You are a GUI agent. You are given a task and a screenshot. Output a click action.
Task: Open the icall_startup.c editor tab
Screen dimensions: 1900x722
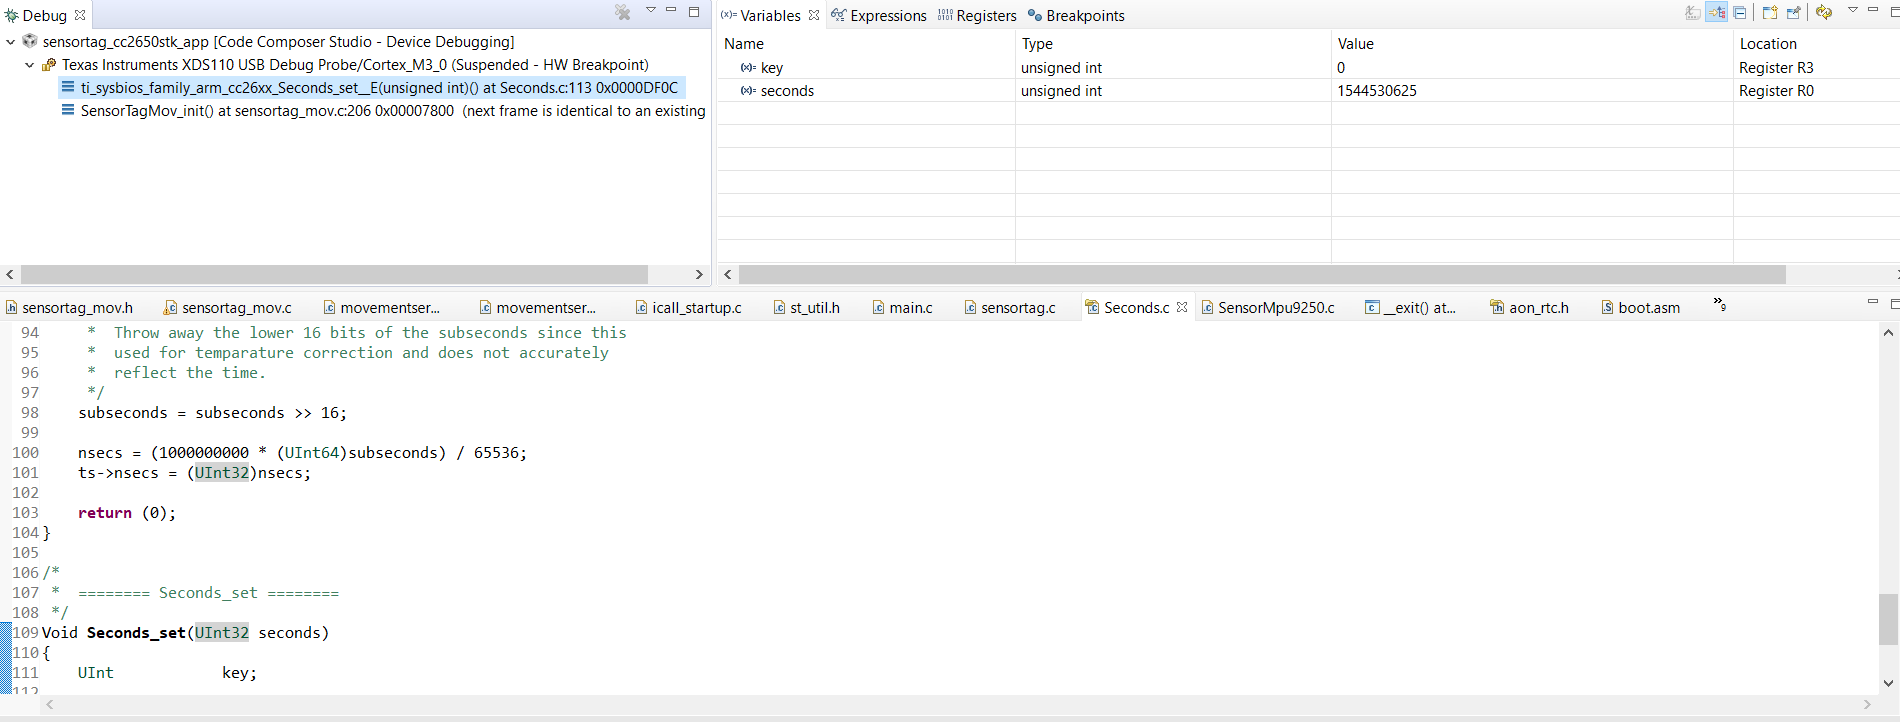click(688, 307)
